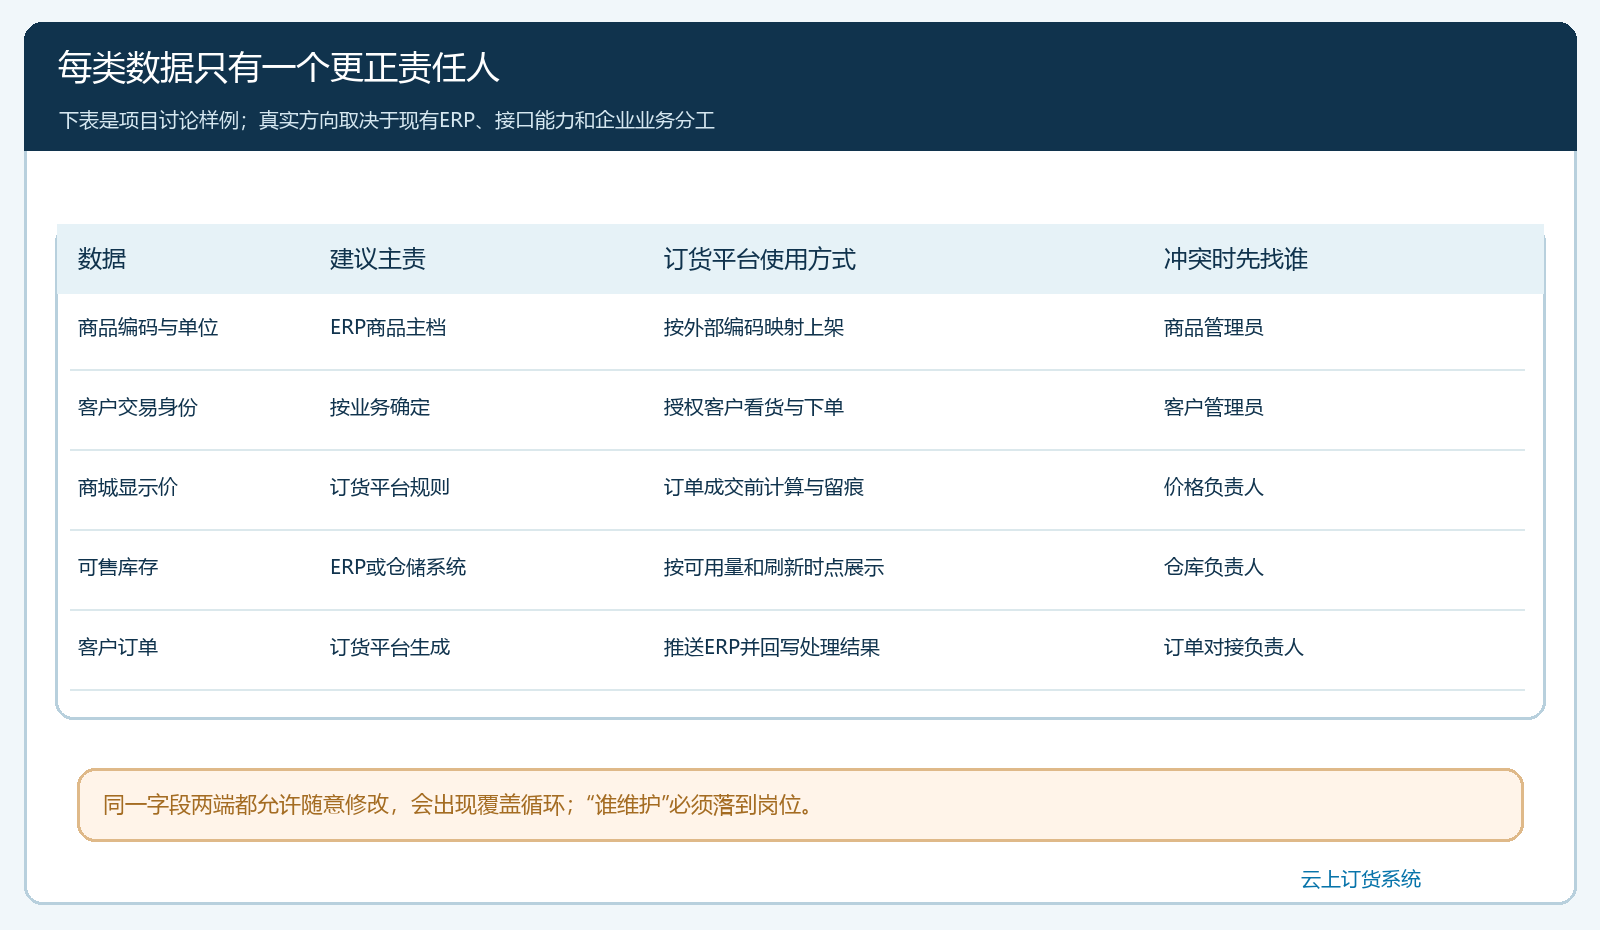
Task: Select the 按可用量和刷新时点展示 cell
Action: (x=774, y=567)
